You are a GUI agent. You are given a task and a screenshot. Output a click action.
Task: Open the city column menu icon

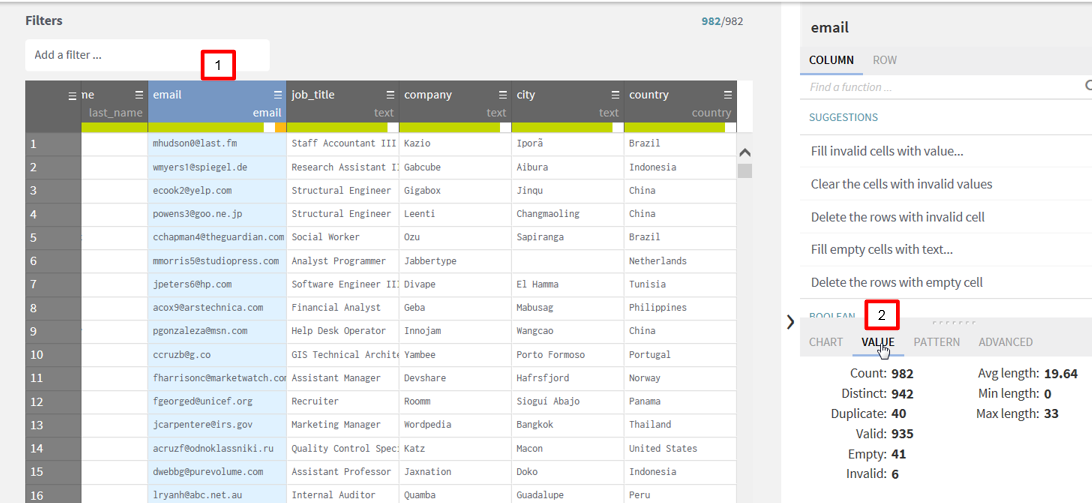click(615, 95)
